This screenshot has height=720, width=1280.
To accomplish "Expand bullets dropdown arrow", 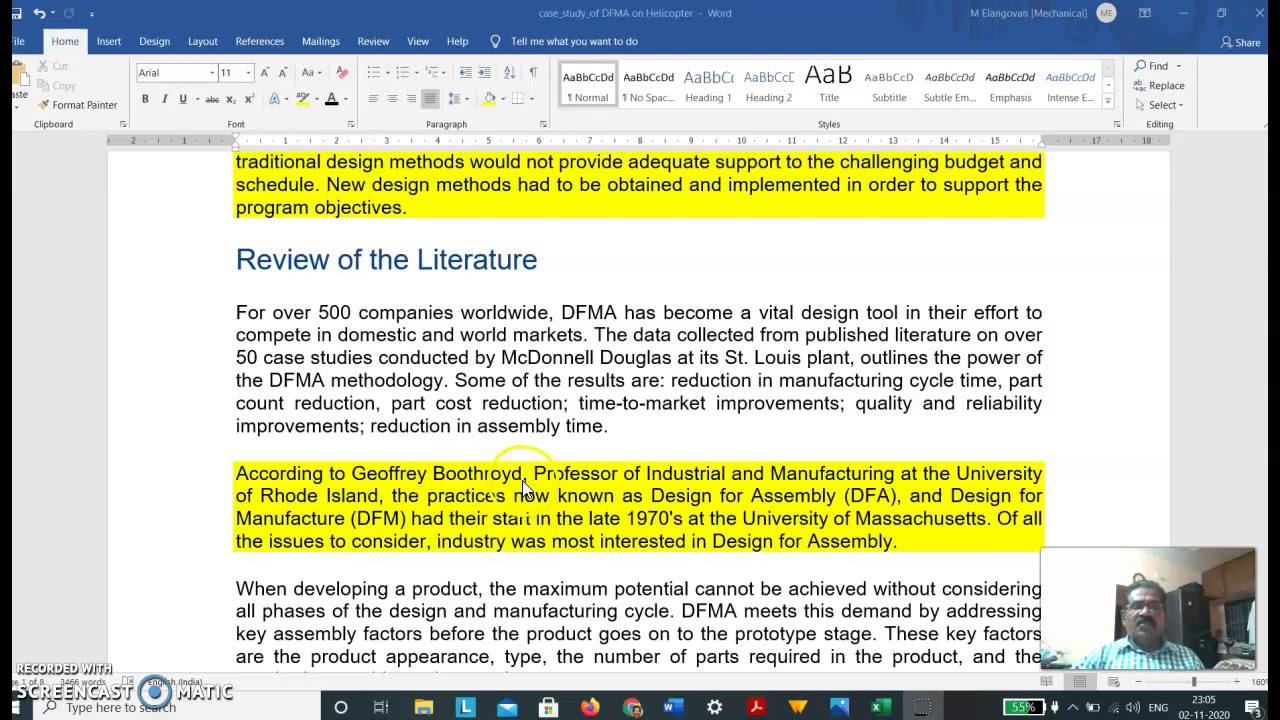I will pos(386,72).
